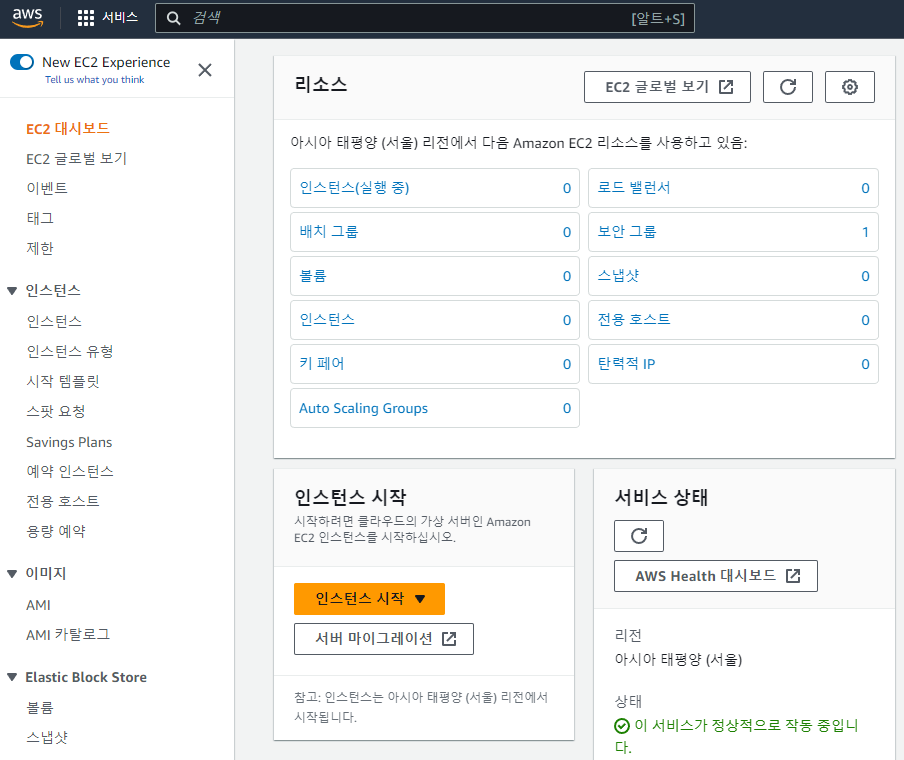904x760 pixels.
Task: Open 스냅샷 in the sidebar
Action: pos(47,738)
